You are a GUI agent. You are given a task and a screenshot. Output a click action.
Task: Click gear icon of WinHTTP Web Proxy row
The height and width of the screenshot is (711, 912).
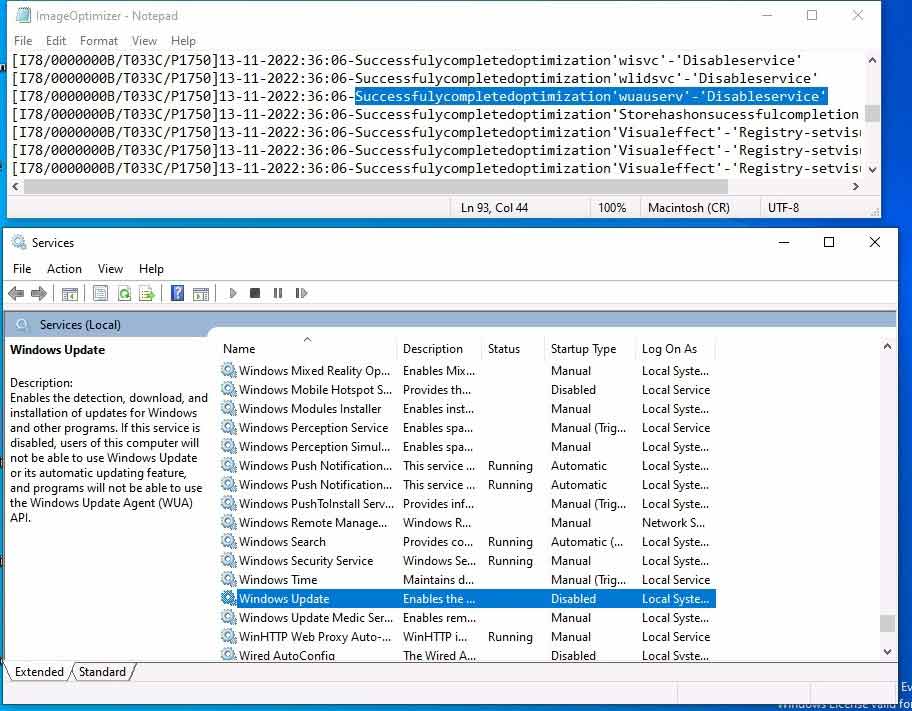point(229,637)
